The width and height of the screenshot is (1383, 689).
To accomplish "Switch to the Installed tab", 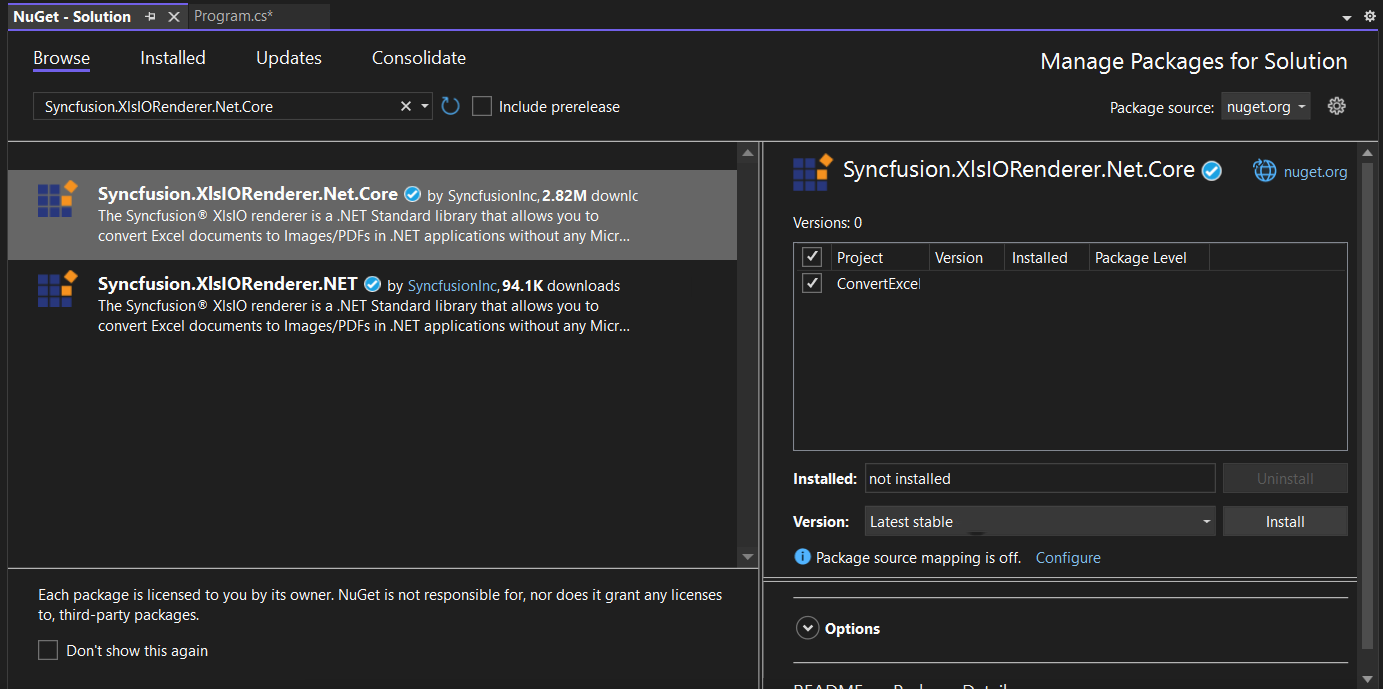I will (x=172, y=58).
